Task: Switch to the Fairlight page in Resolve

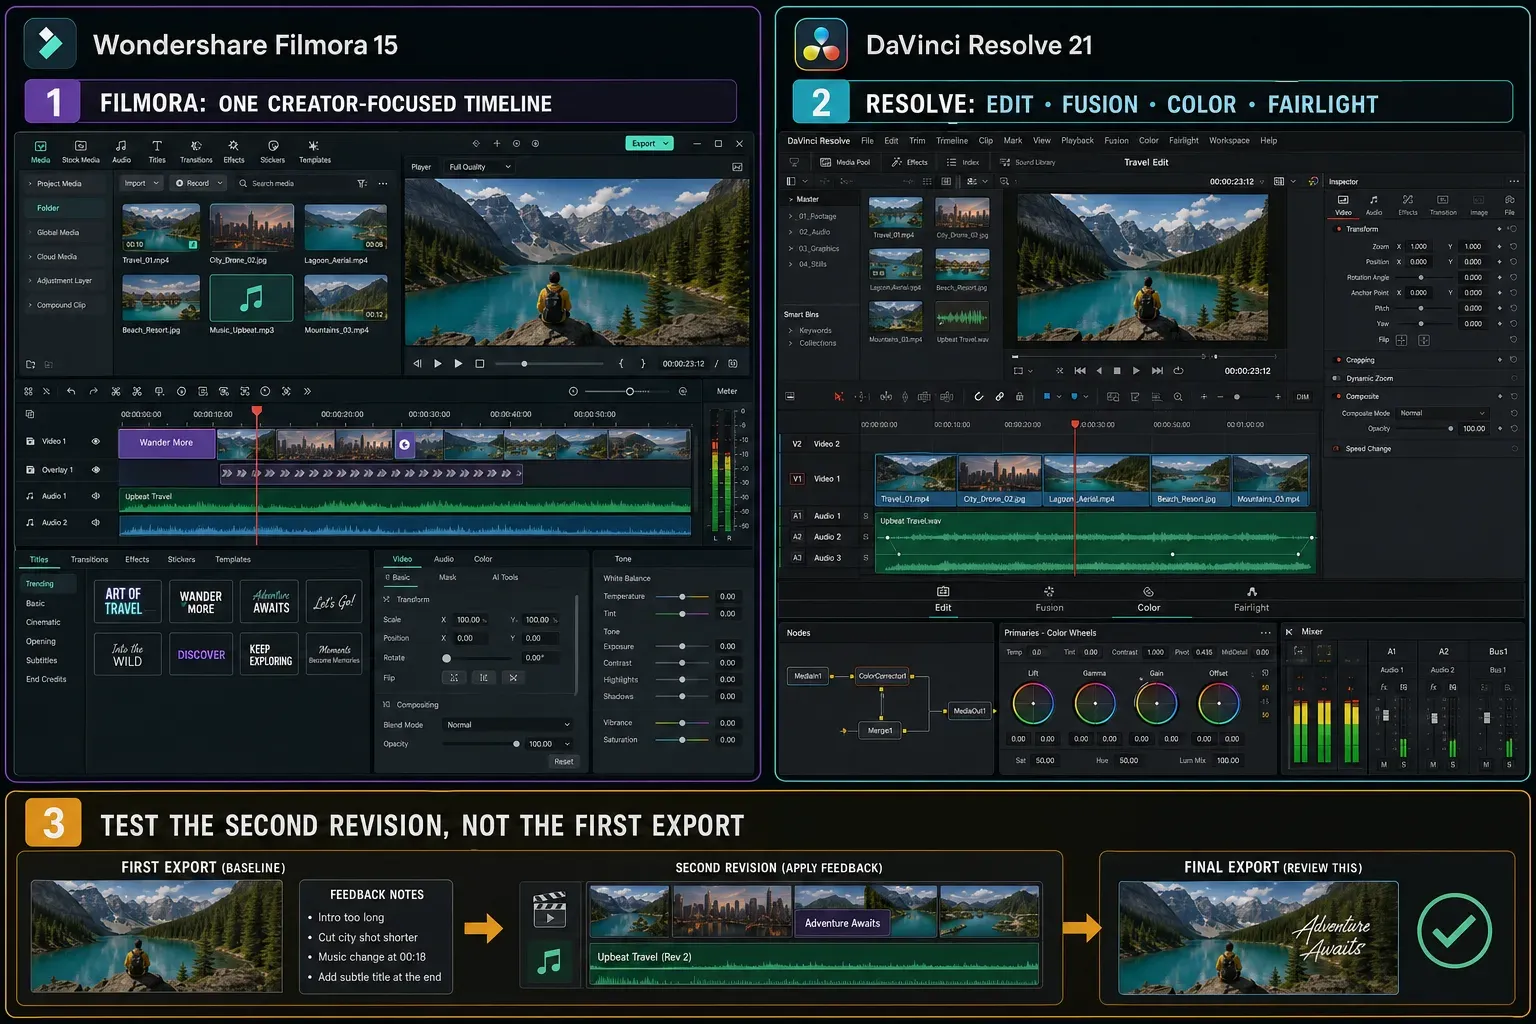Action: 1251,599
